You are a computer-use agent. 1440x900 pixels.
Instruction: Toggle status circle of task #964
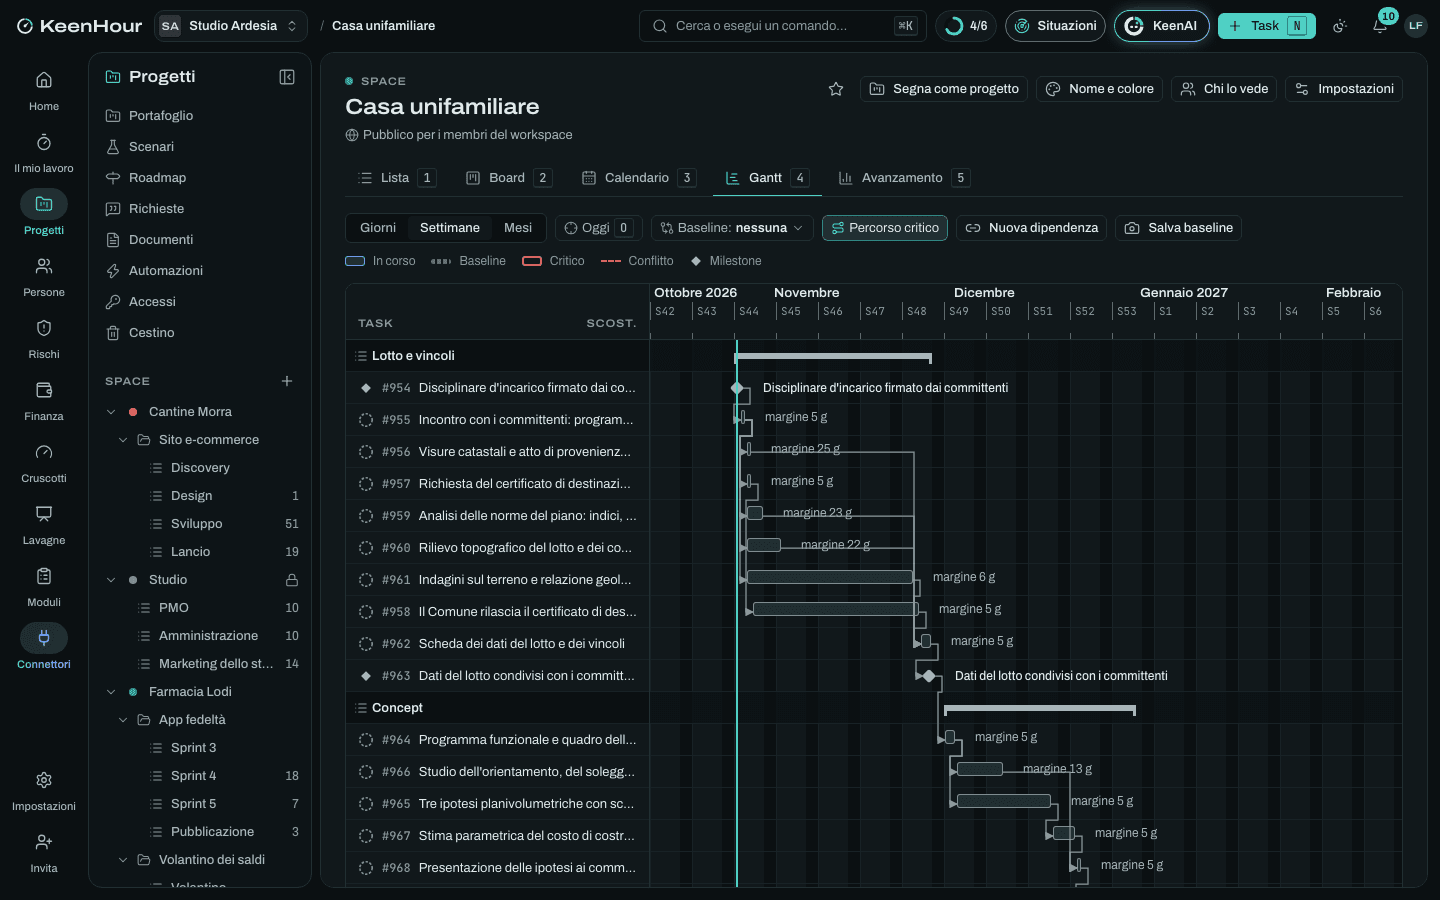tap(366, 740)
